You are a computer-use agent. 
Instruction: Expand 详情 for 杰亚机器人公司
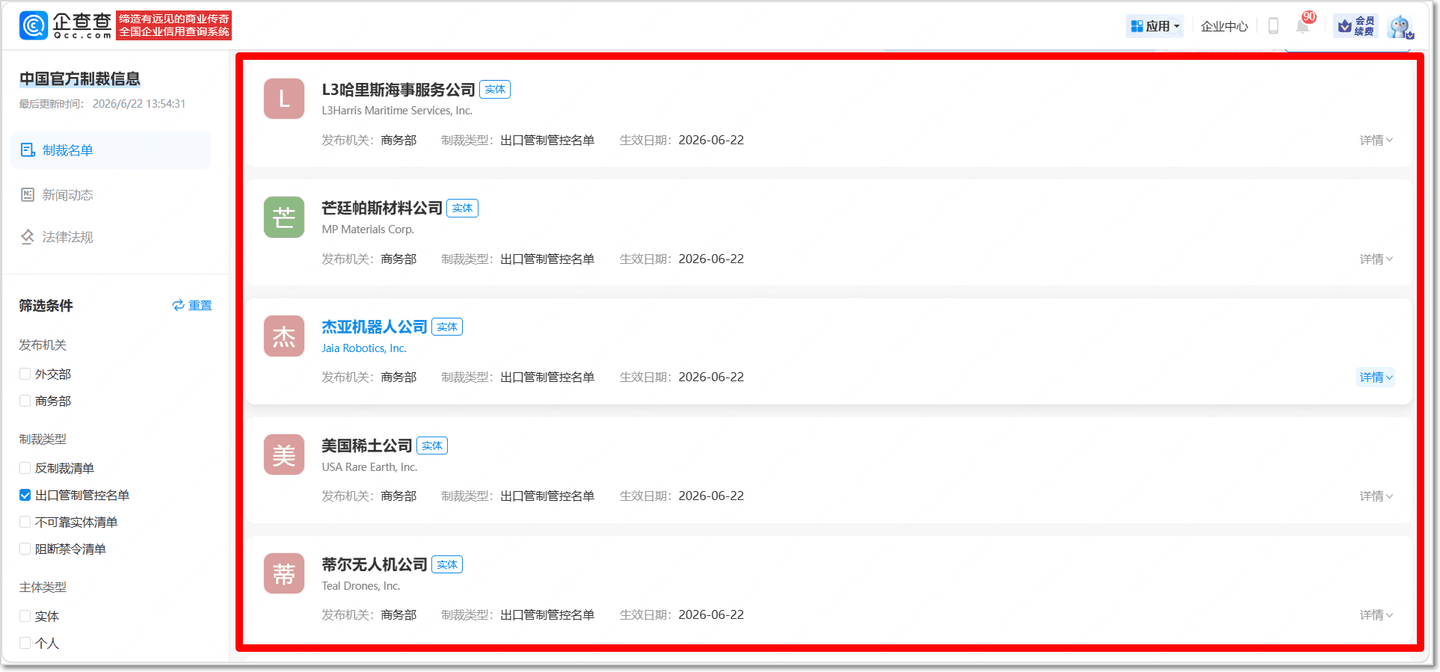click(x=1376, y=377)
